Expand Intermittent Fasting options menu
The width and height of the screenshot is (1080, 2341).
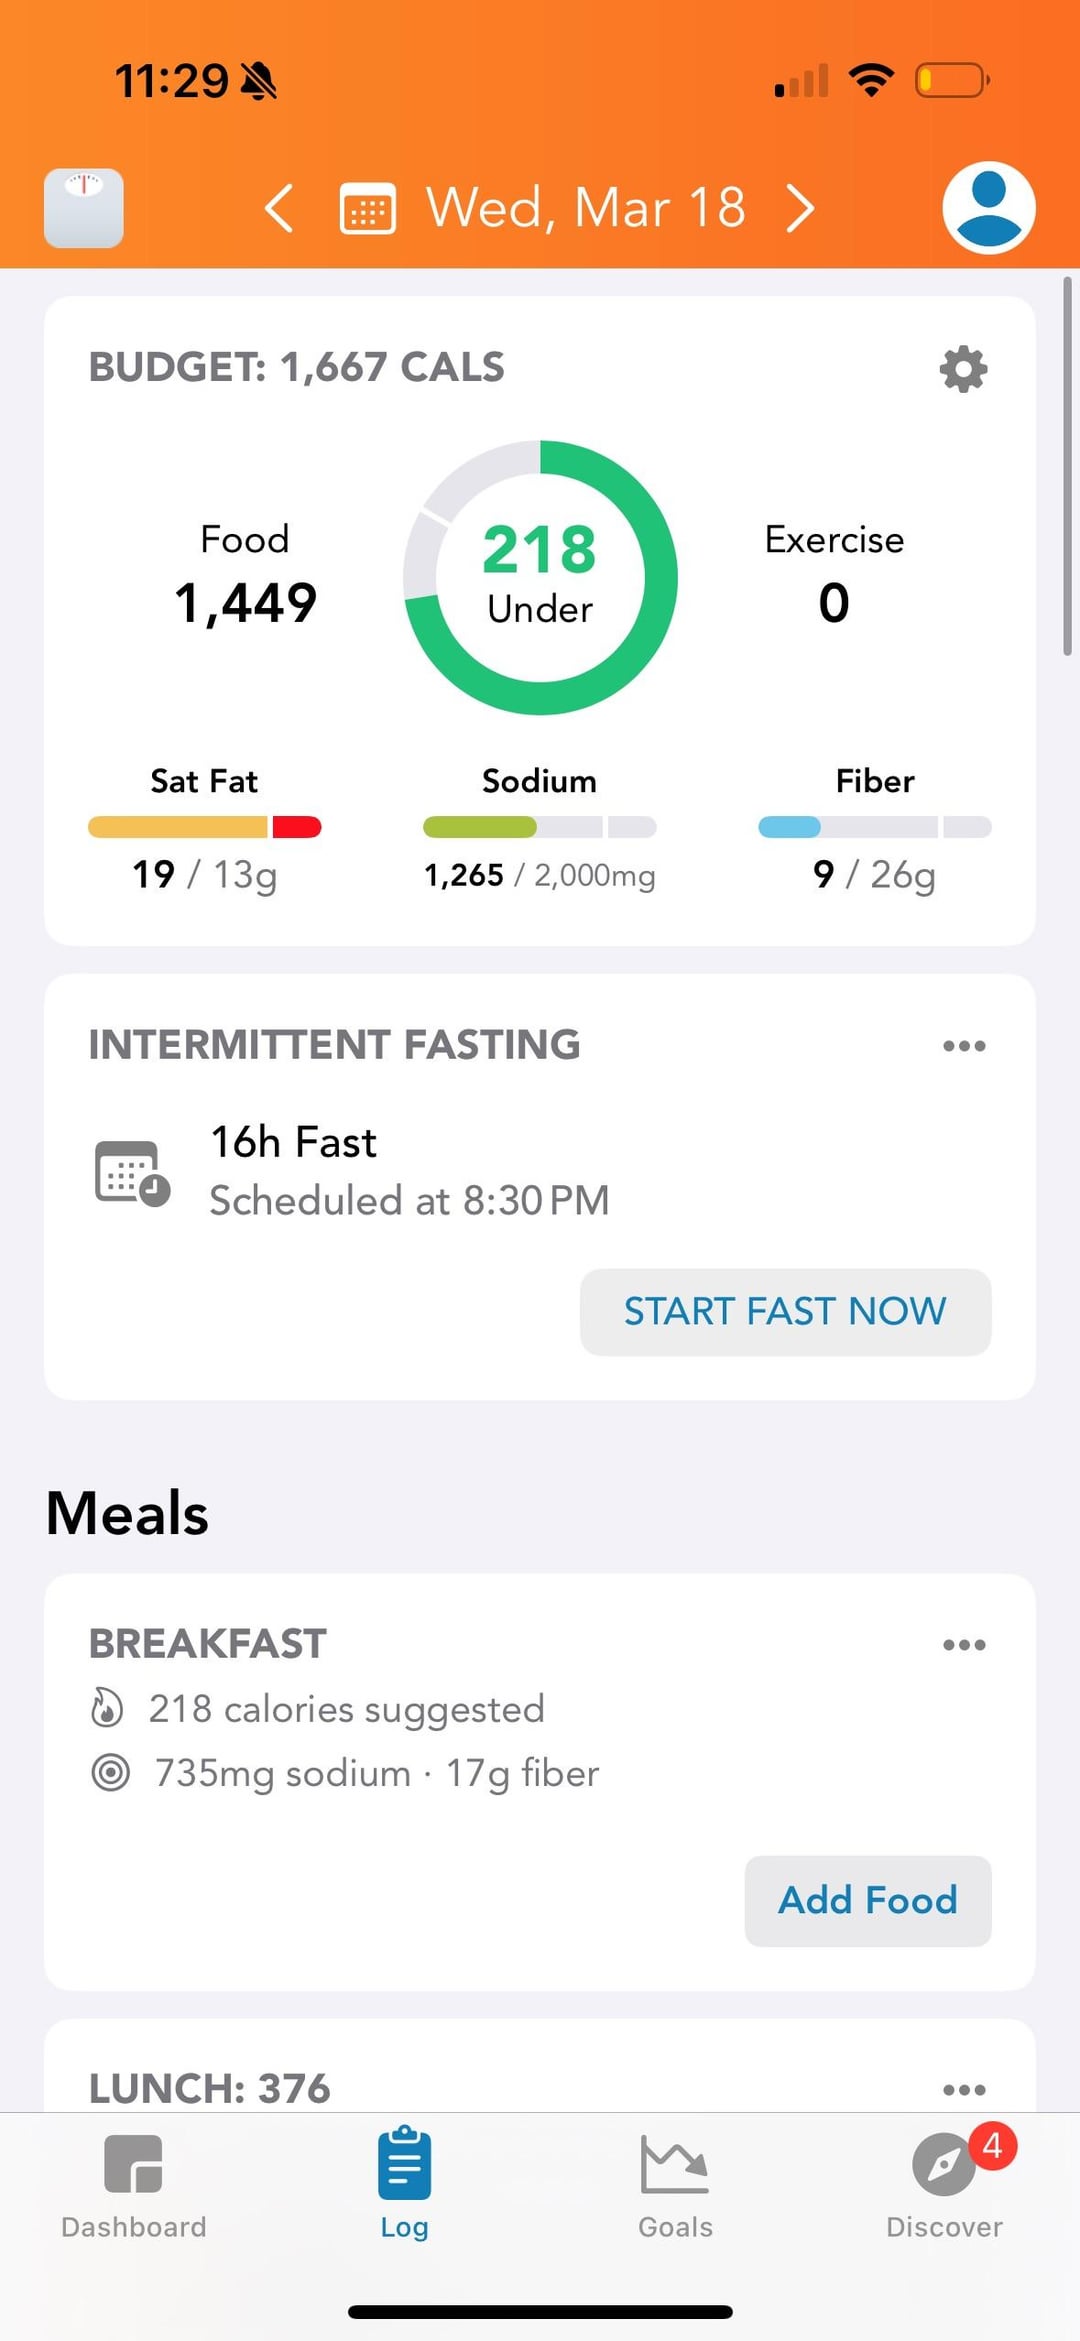tap(964, 1046)
